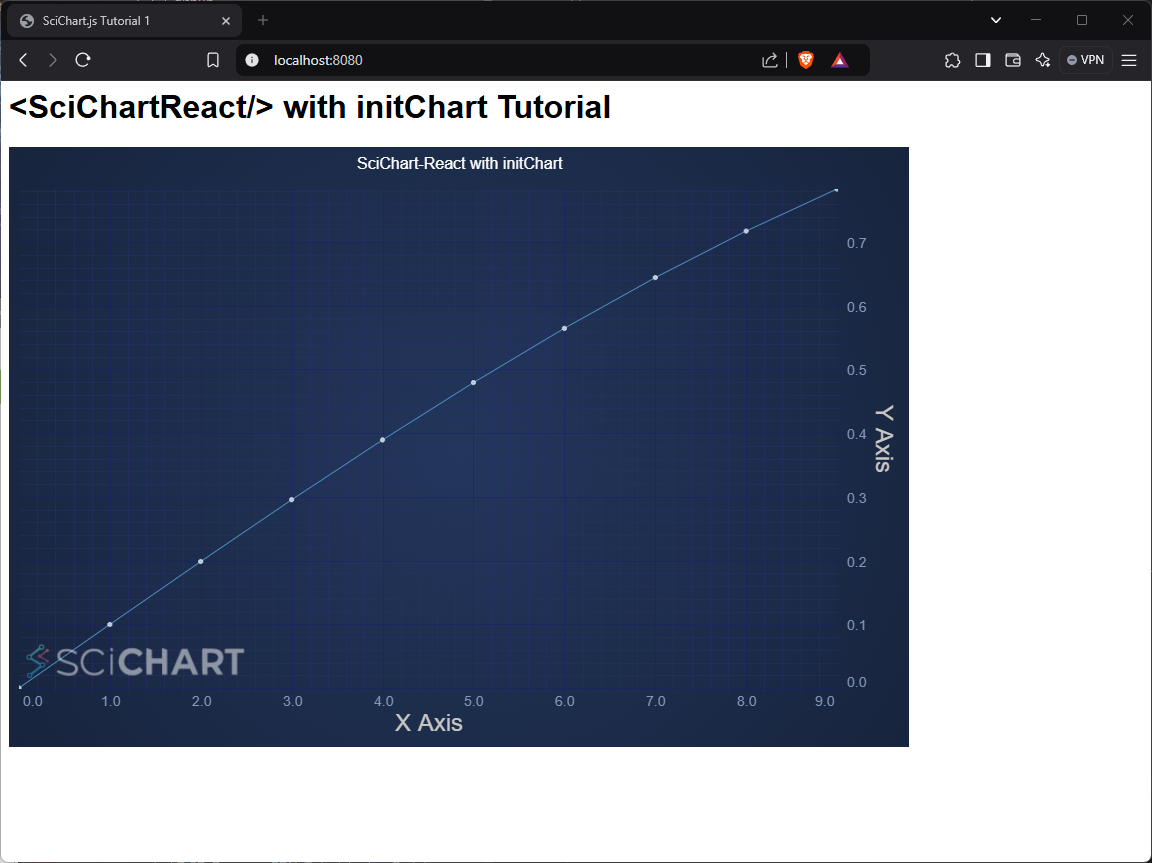1152x863 pixels.
Task: Close the SciChart.js Tutorial 1 tab
Action: 226,20
